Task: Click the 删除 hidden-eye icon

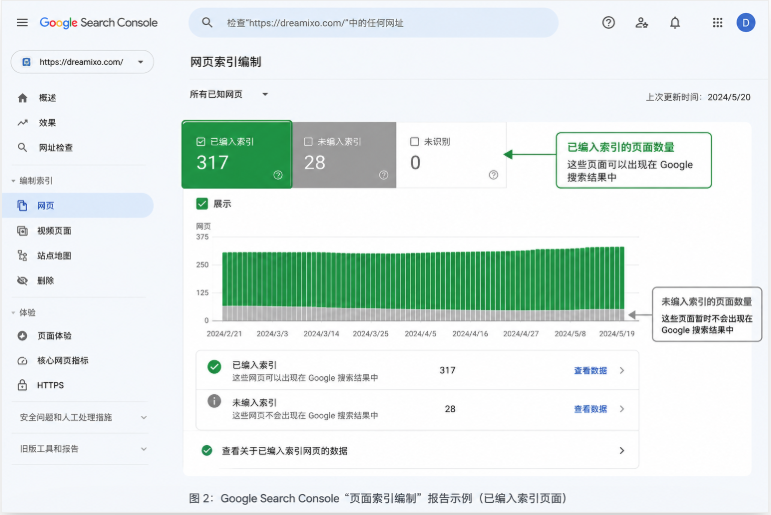Action: click(x=23, y=280)
